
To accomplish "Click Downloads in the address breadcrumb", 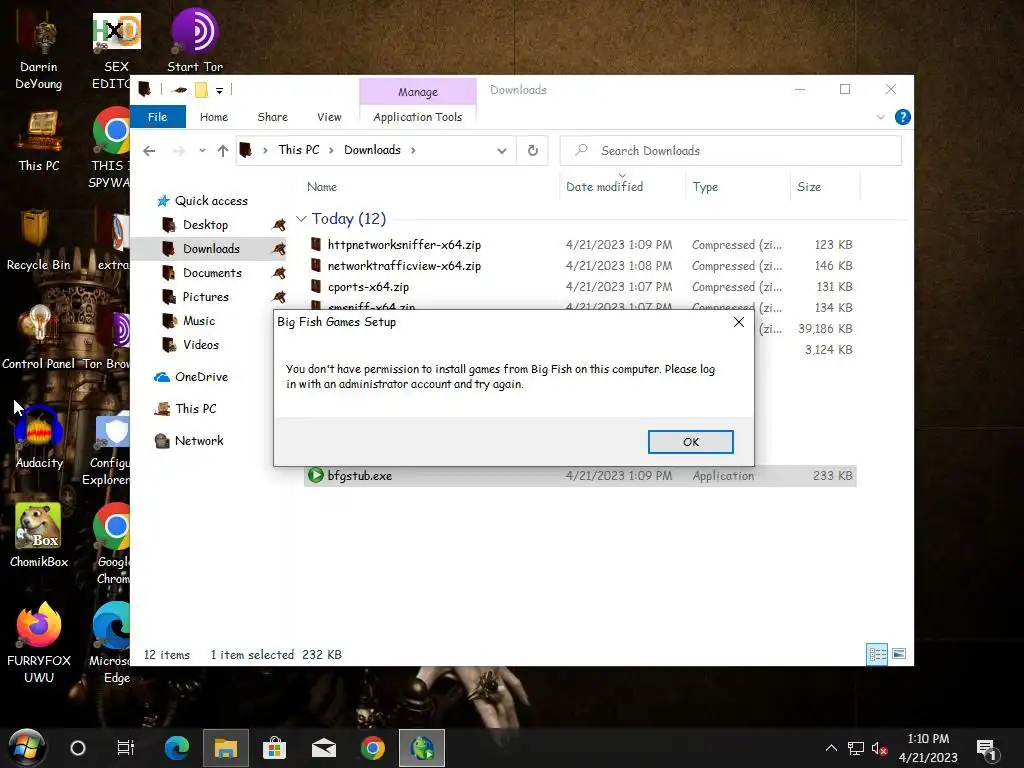I will 372,150.
